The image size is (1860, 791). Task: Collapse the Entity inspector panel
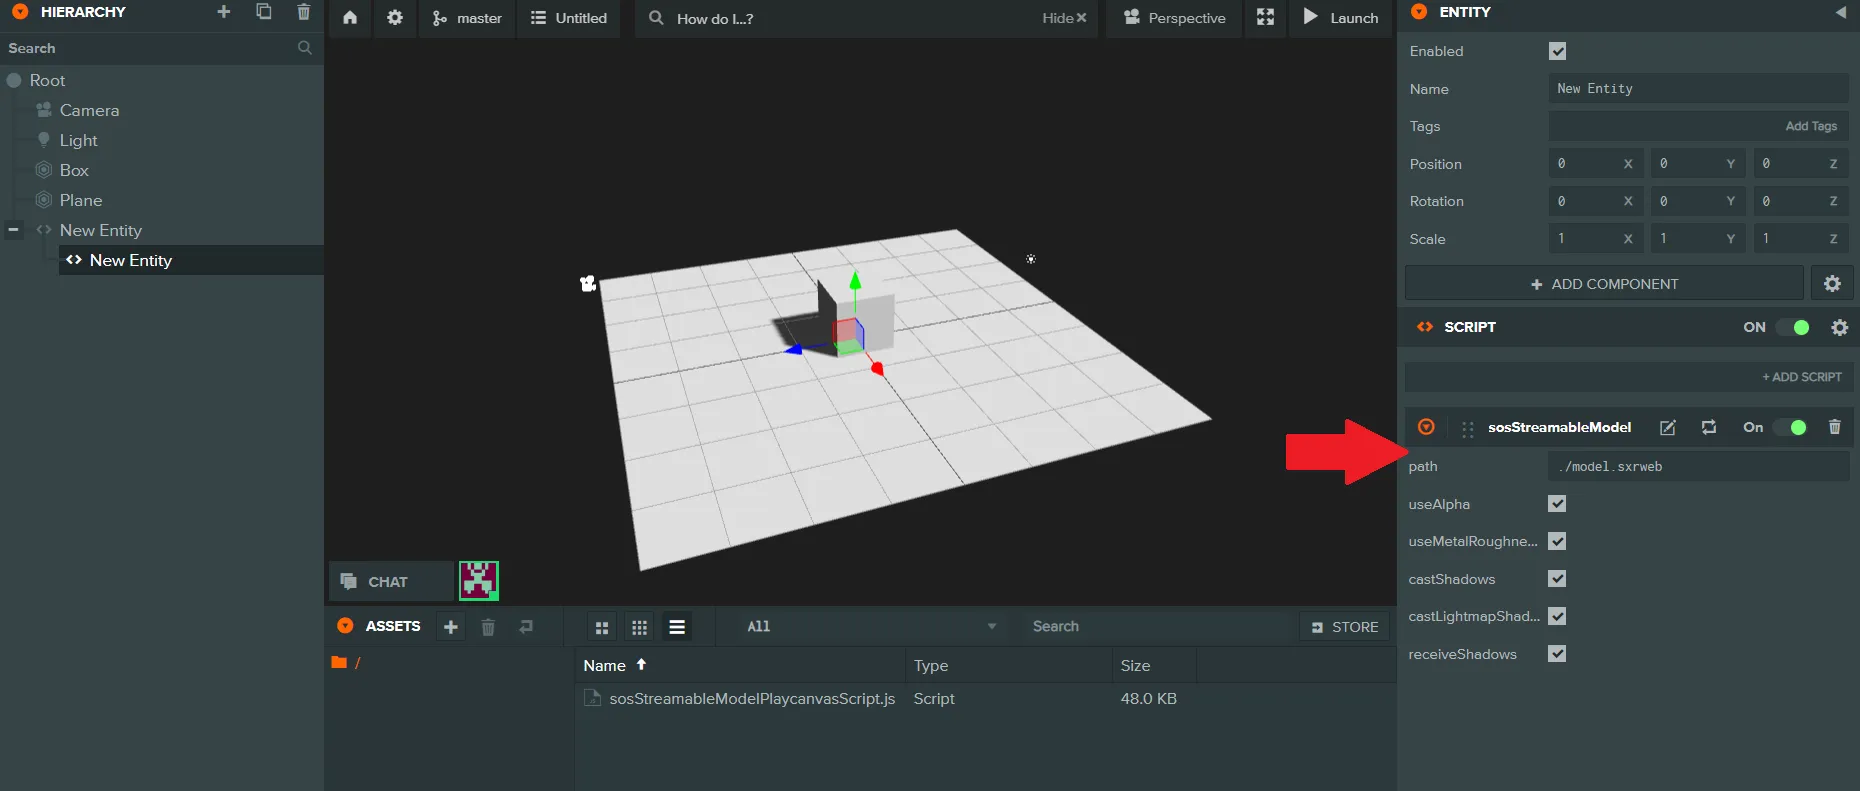click(1419, 12)
